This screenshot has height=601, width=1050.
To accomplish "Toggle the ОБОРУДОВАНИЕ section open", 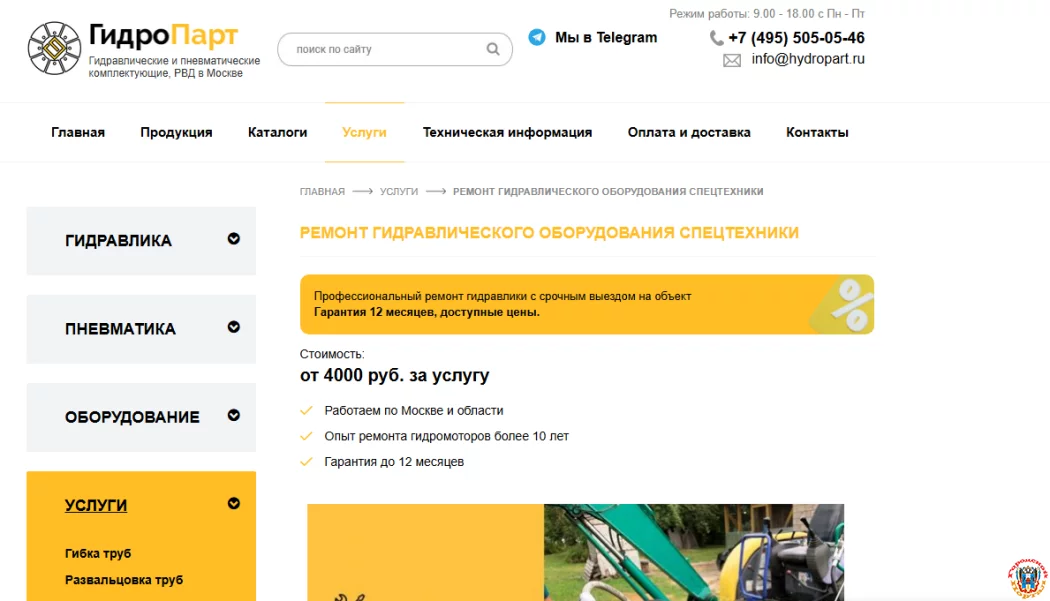I will point(233,417).
